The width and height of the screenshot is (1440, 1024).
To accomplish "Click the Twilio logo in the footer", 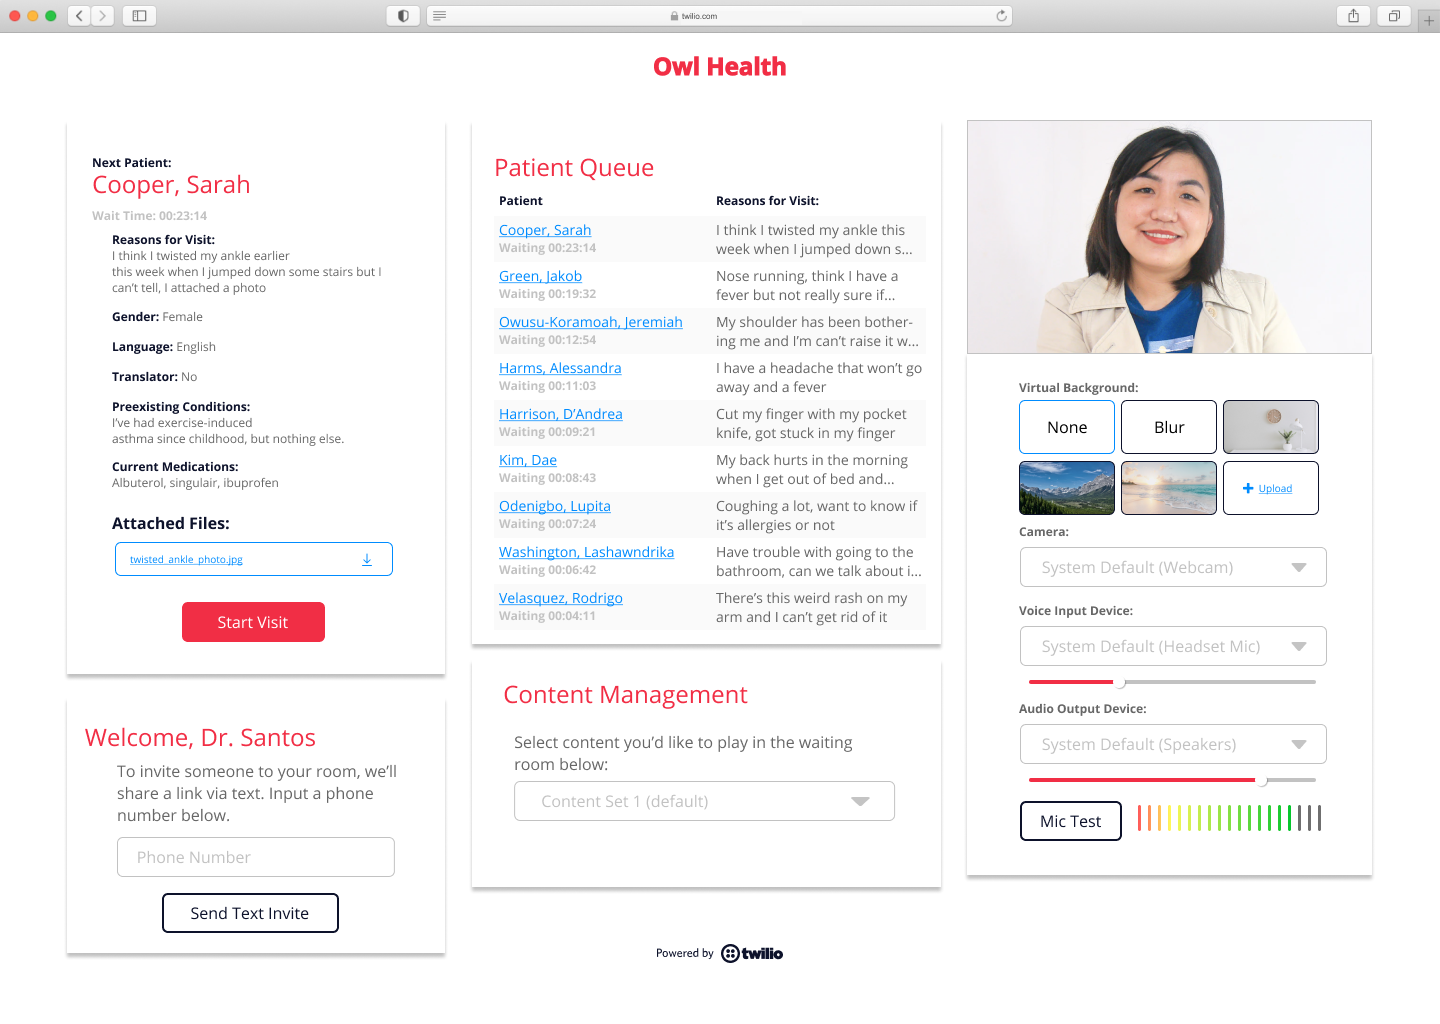I will 752,953.
